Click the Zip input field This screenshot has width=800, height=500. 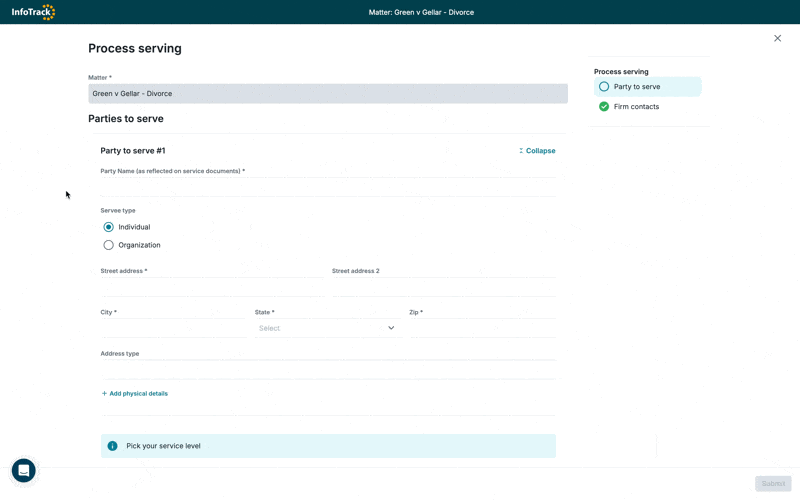click(x=482, y=328)
